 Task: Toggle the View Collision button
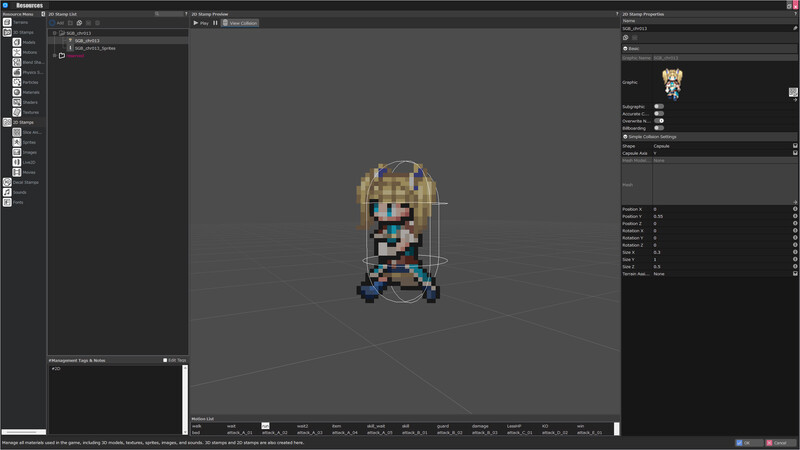tap(240, 23)
